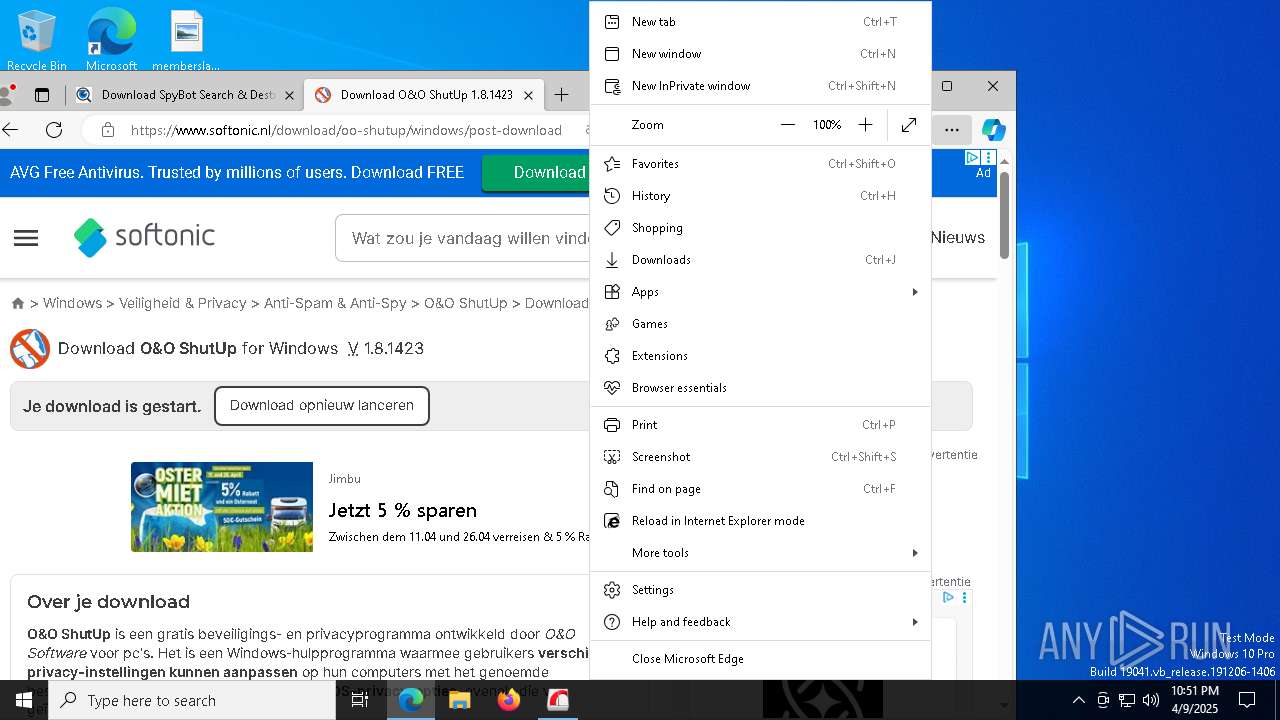The image size is (1280, 720).
Task: Decrease zoom with minus button
Action: coord(788,125)
